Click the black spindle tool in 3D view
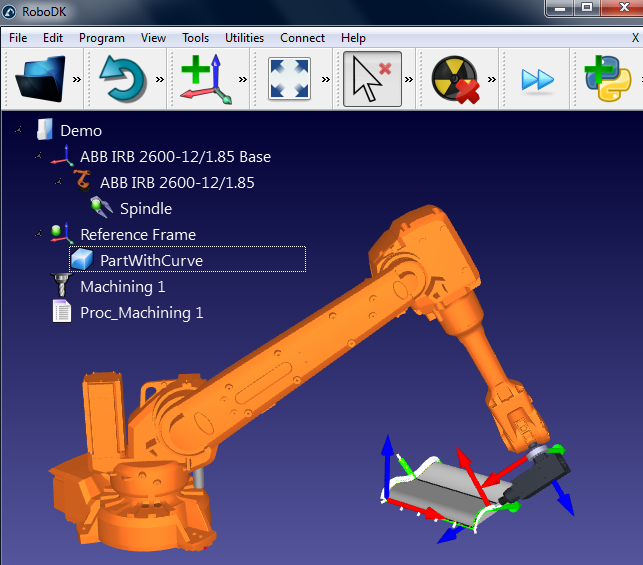Screen dimensions: 643x565 (537, 476)
